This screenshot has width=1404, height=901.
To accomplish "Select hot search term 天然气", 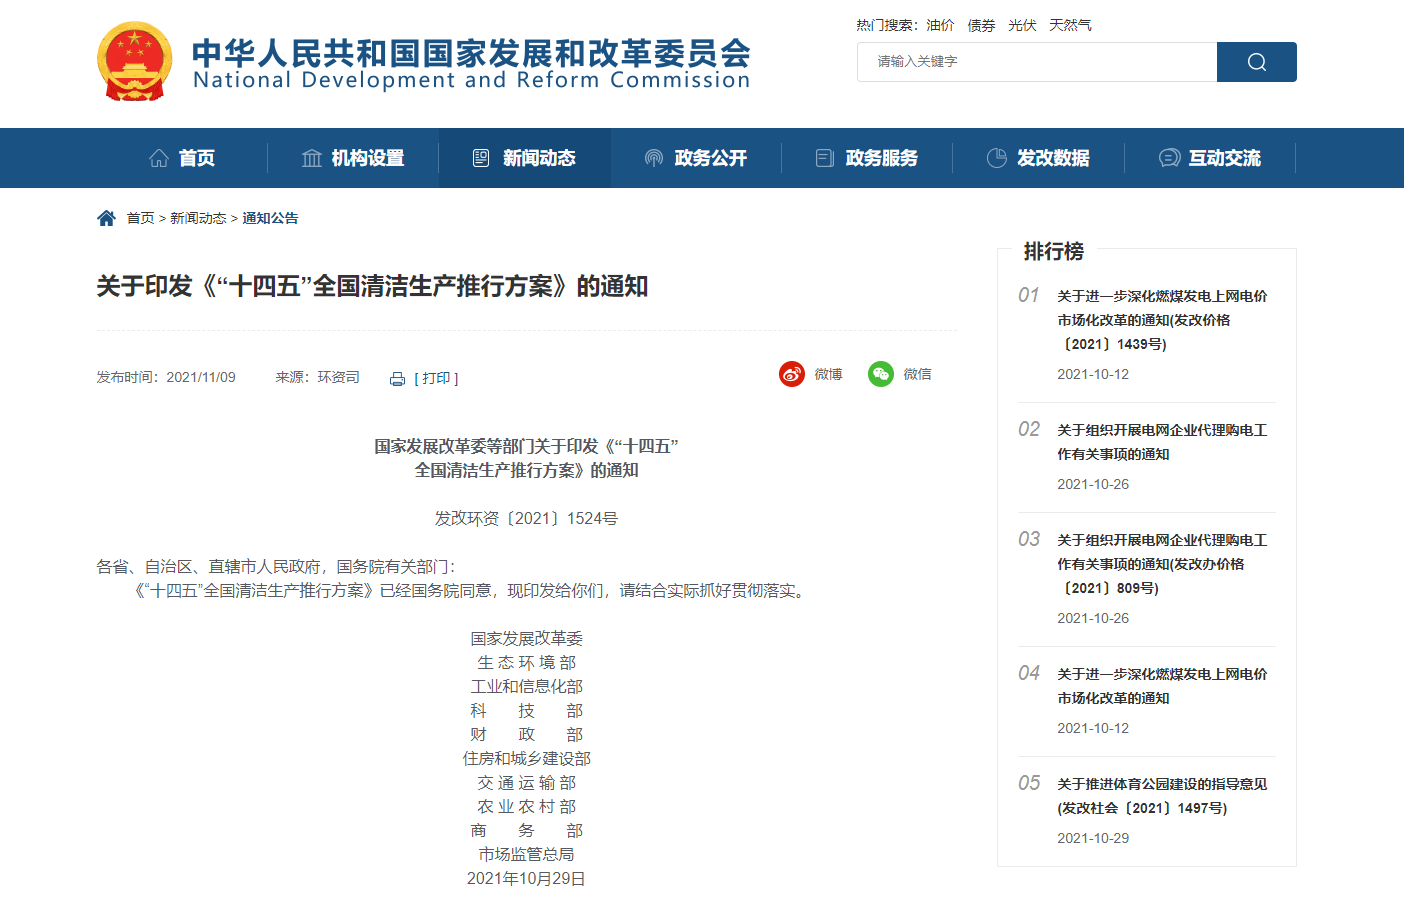I will (1070, 25).
